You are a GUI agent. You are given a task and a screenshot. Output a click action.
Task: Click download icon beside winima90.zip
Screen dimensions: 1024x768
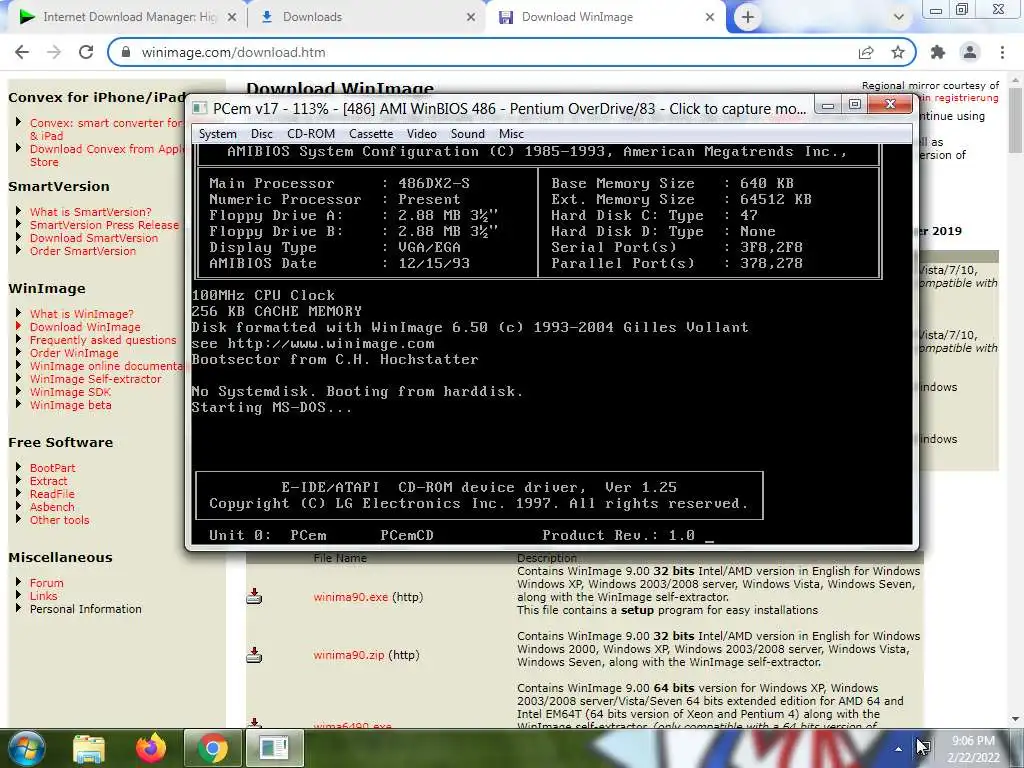pos(254,654)
